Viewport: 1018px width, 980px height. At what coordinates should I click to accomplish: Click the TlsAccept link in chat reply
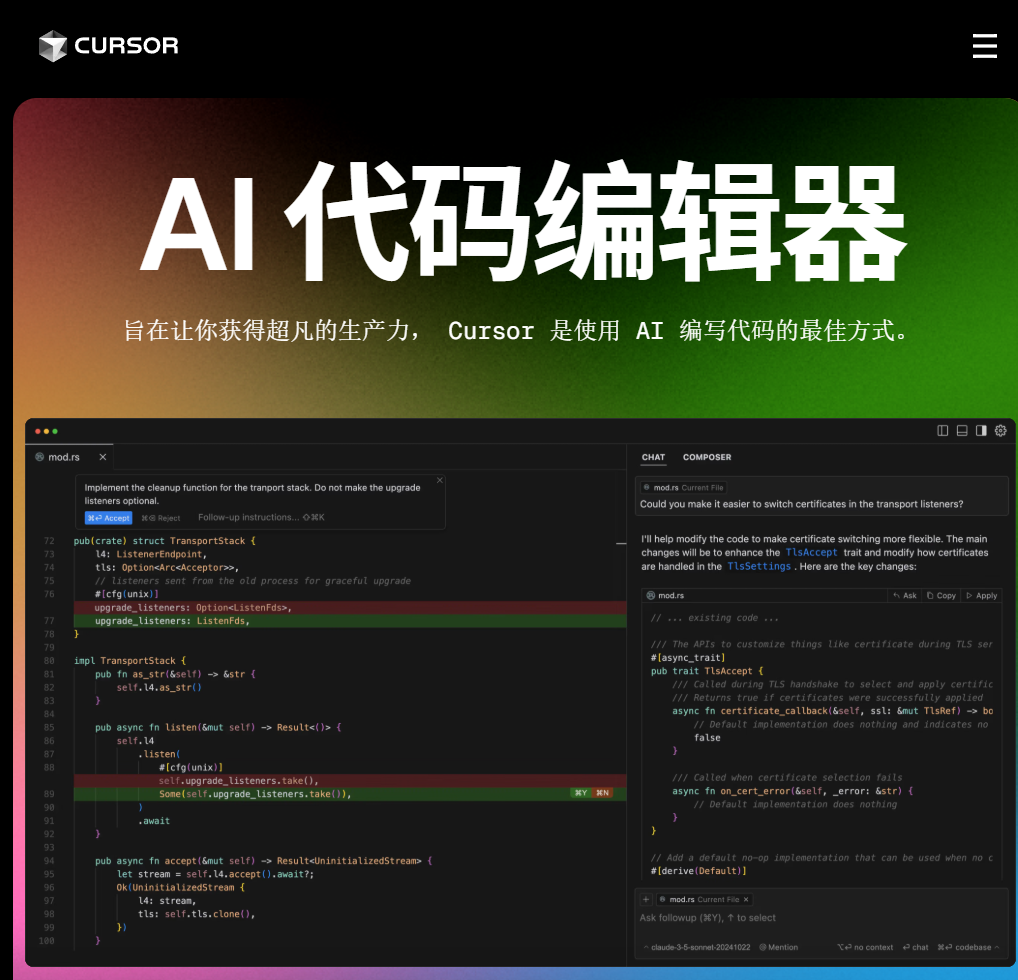(812, 553)
